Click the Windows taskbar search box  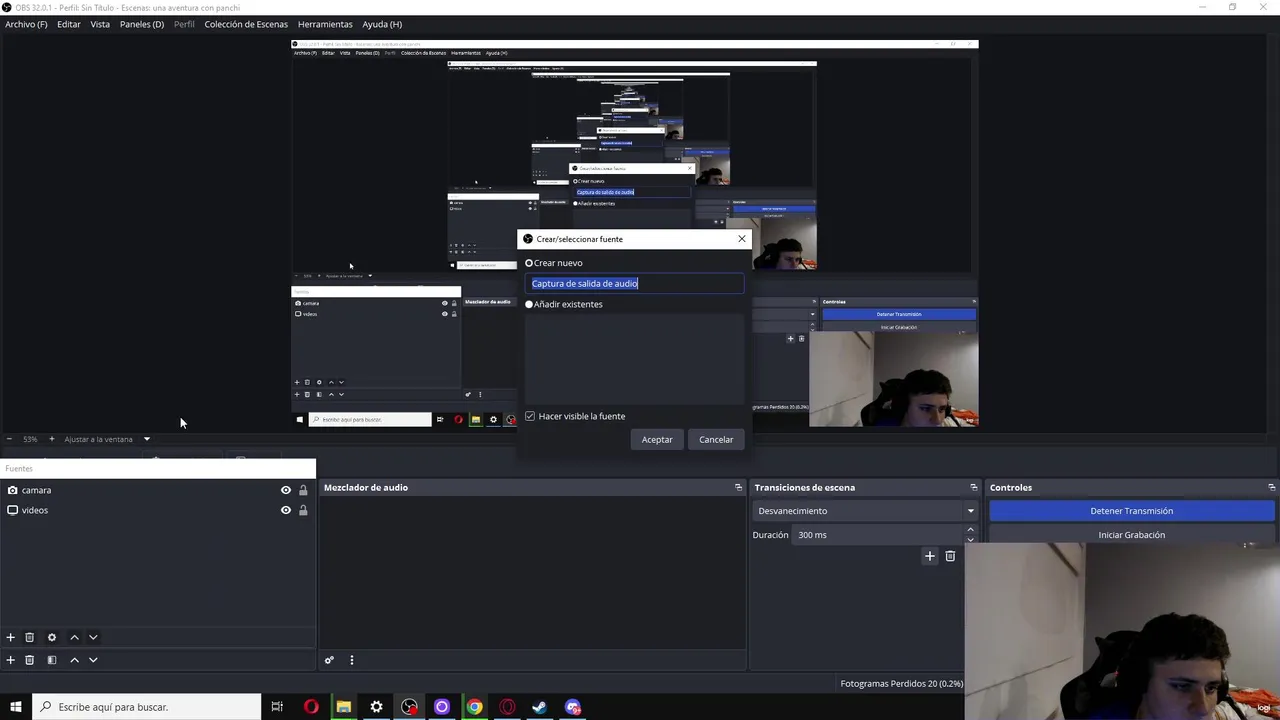point(147,707)
